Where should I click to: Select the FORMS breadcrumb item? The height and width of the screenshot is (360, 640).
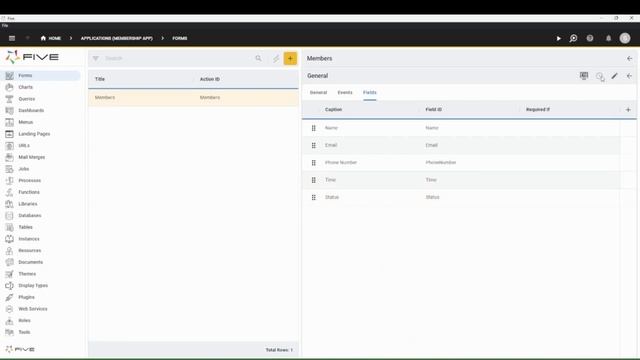(x=180, y=38)
